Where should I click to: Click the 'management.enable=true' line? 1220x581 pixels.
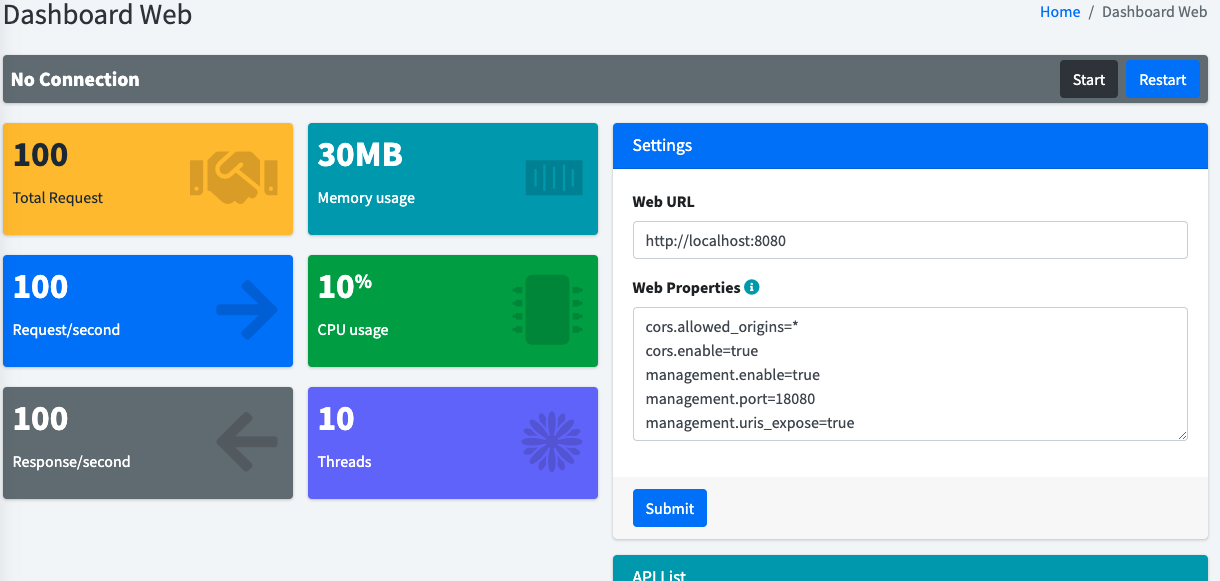pyautogui.click(x=733, y=375)
